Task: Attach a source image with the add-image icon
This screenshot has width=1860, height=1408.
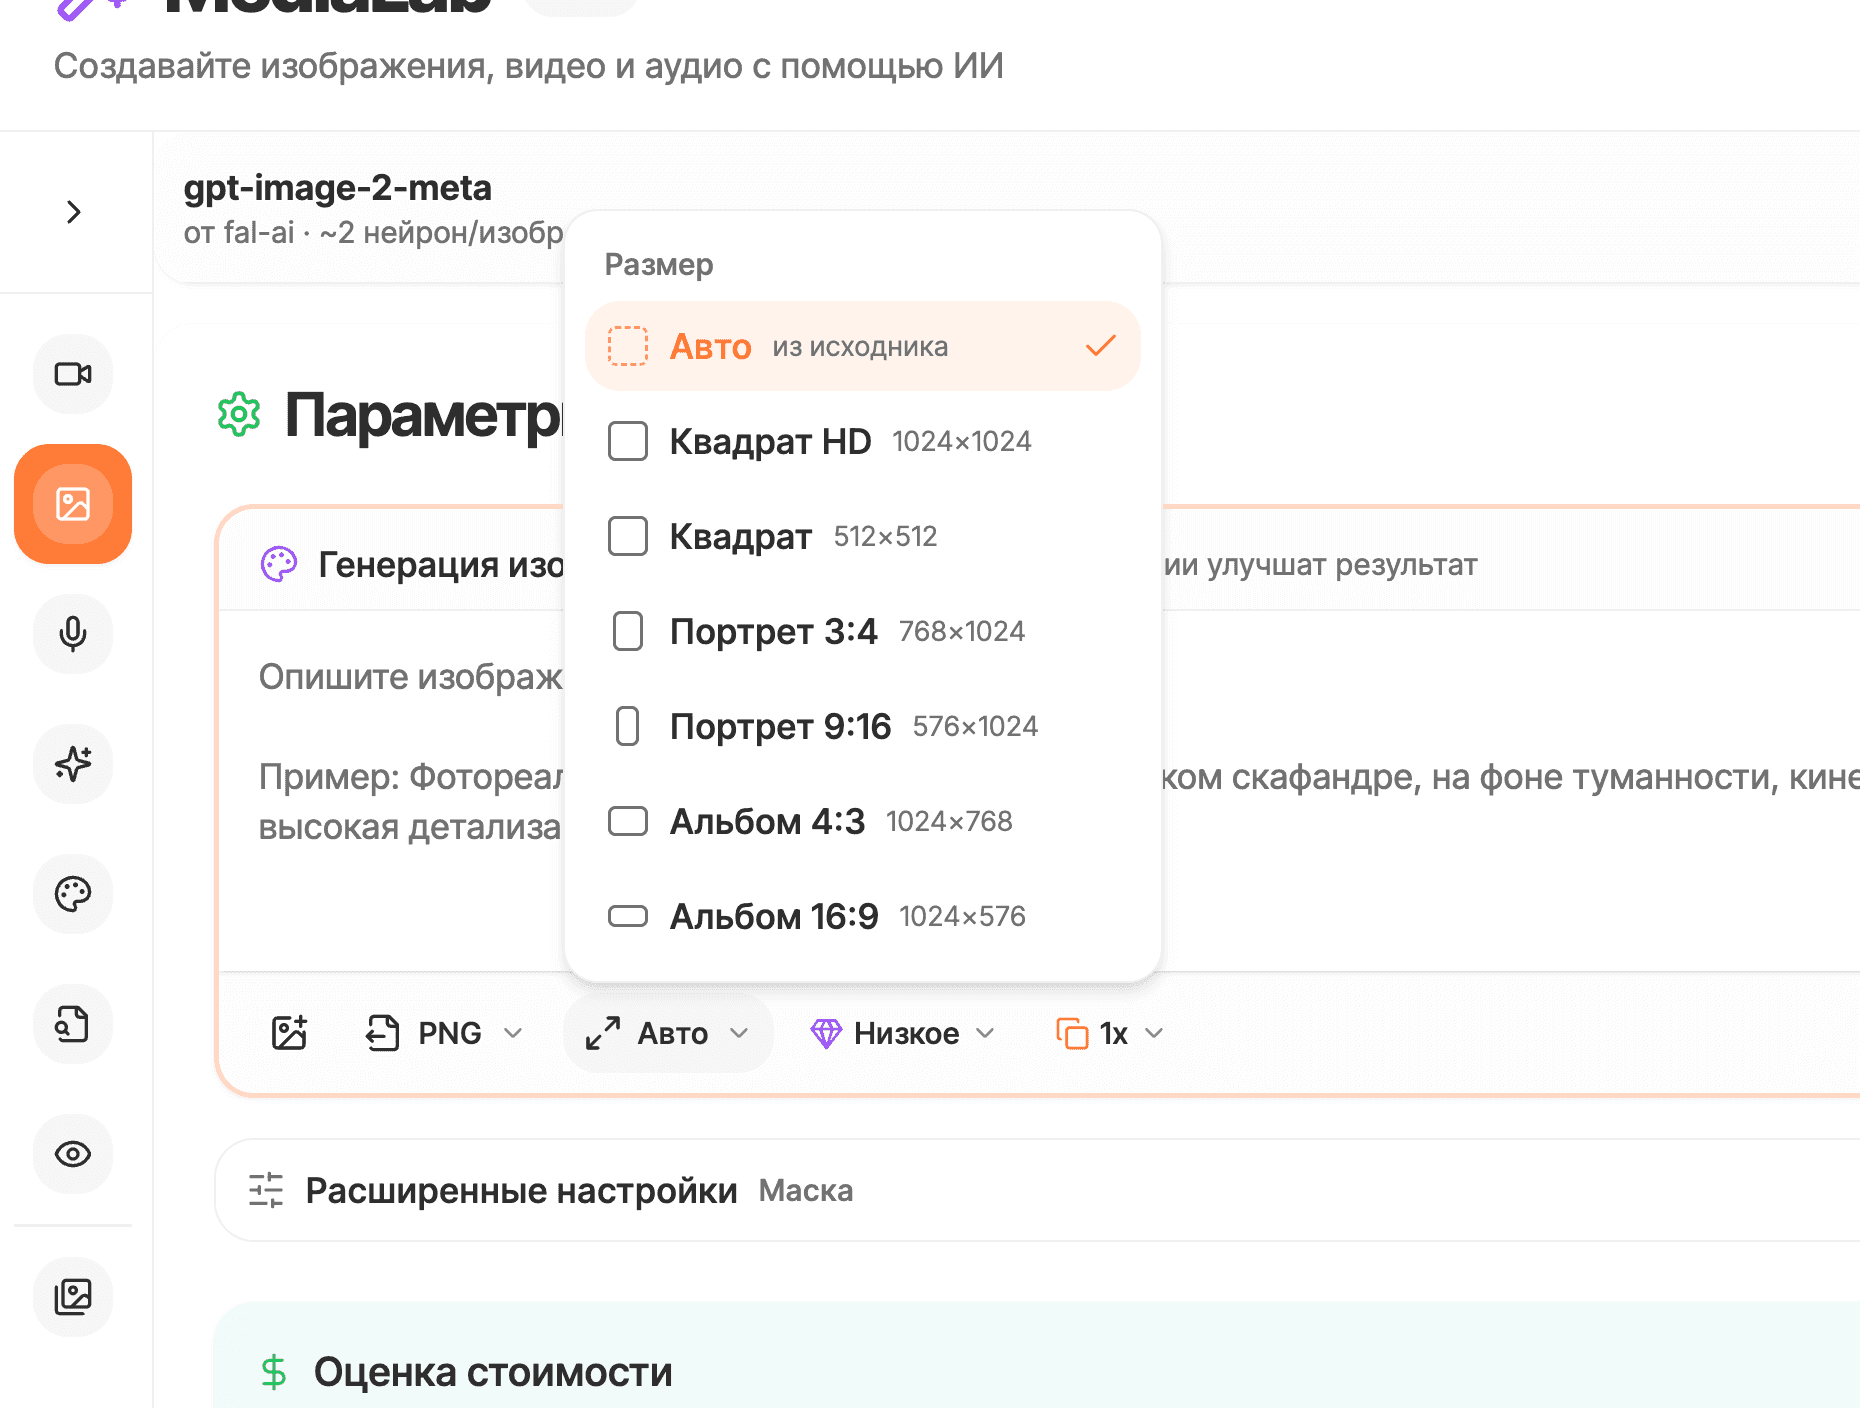Action: coord(290,1032)
